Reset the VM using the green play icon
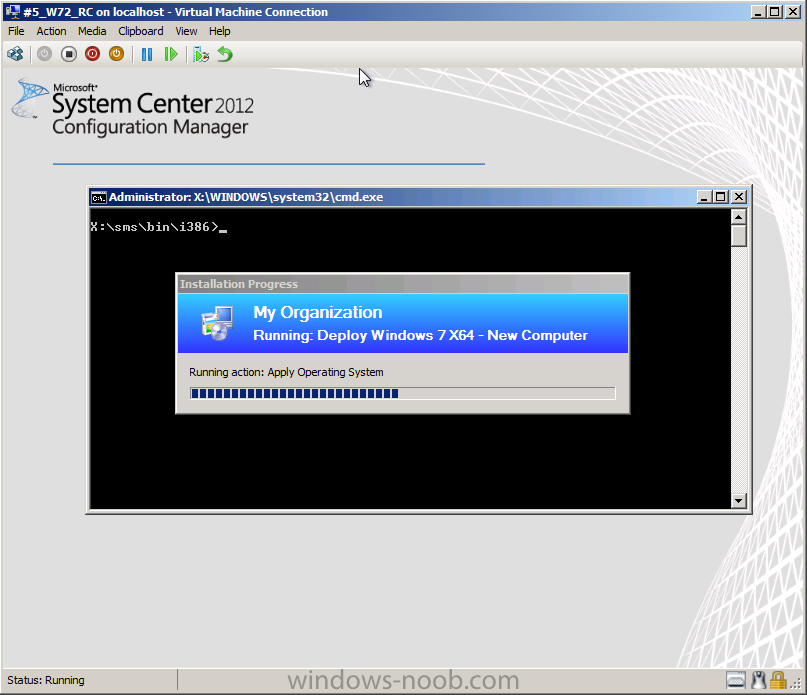This screenshot has height=695, width=807. coord(170,54)
